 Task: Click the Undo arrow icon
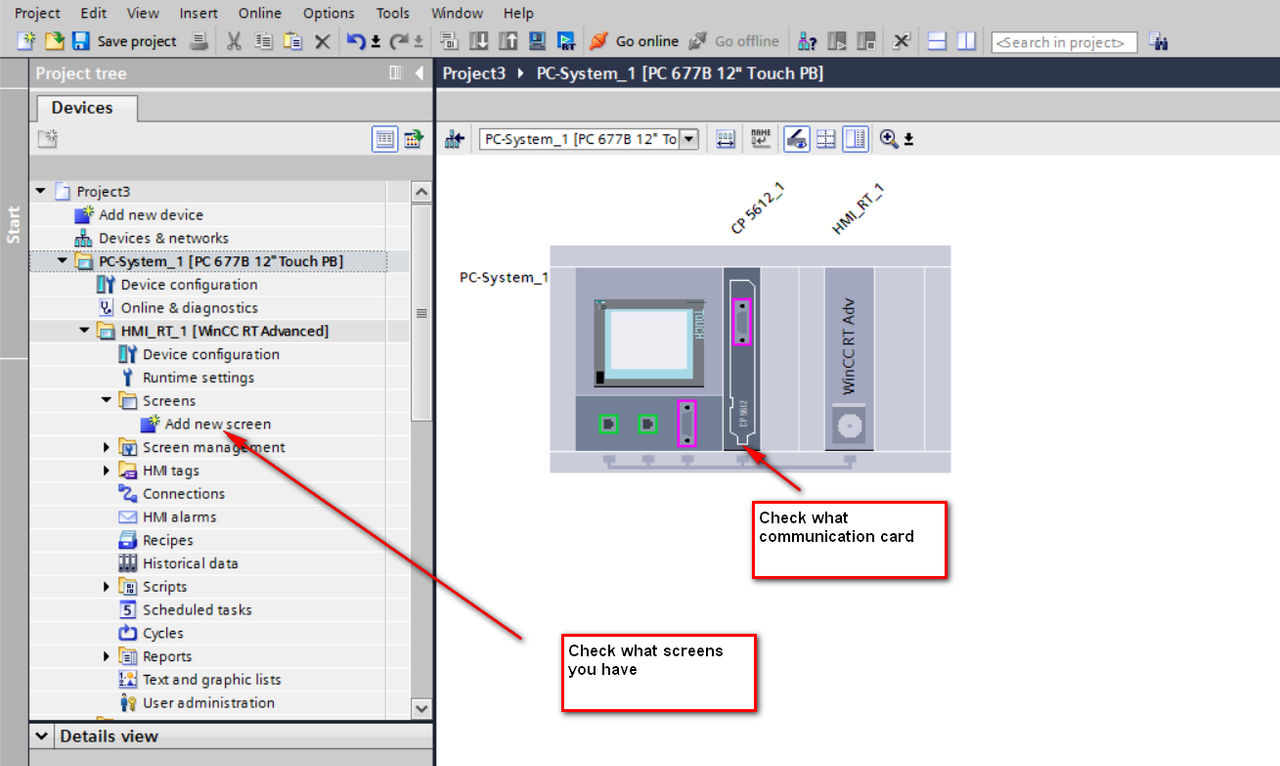(355, 41)
